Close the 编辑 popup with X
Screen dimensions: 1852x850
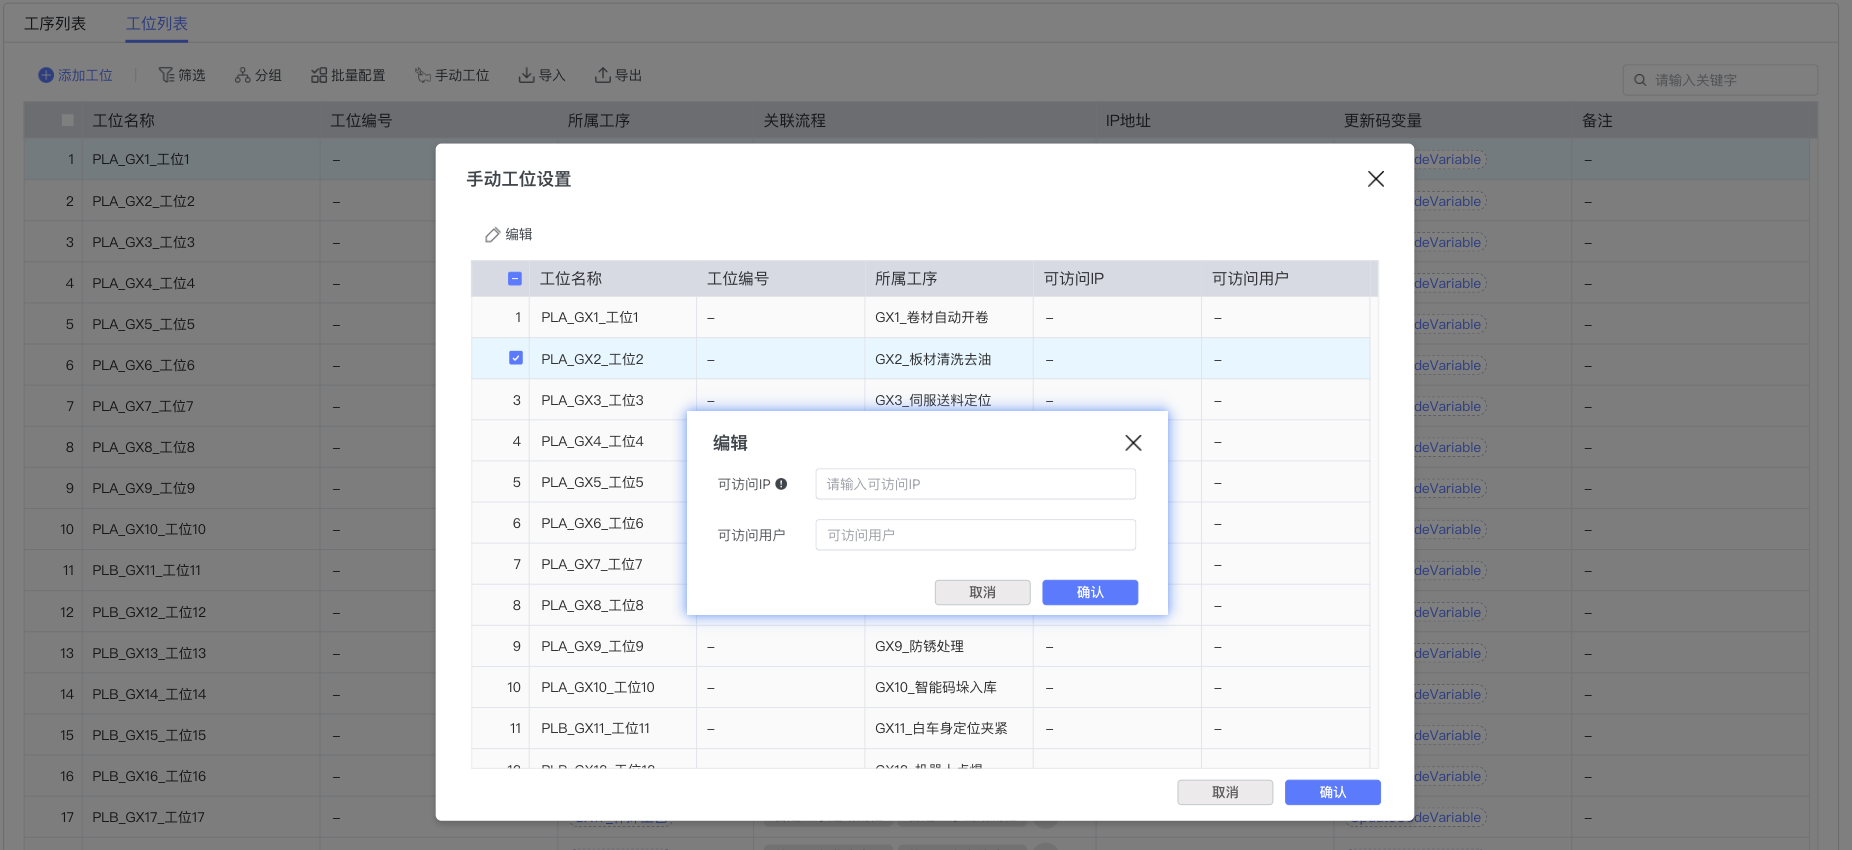tap(1133, 443)
